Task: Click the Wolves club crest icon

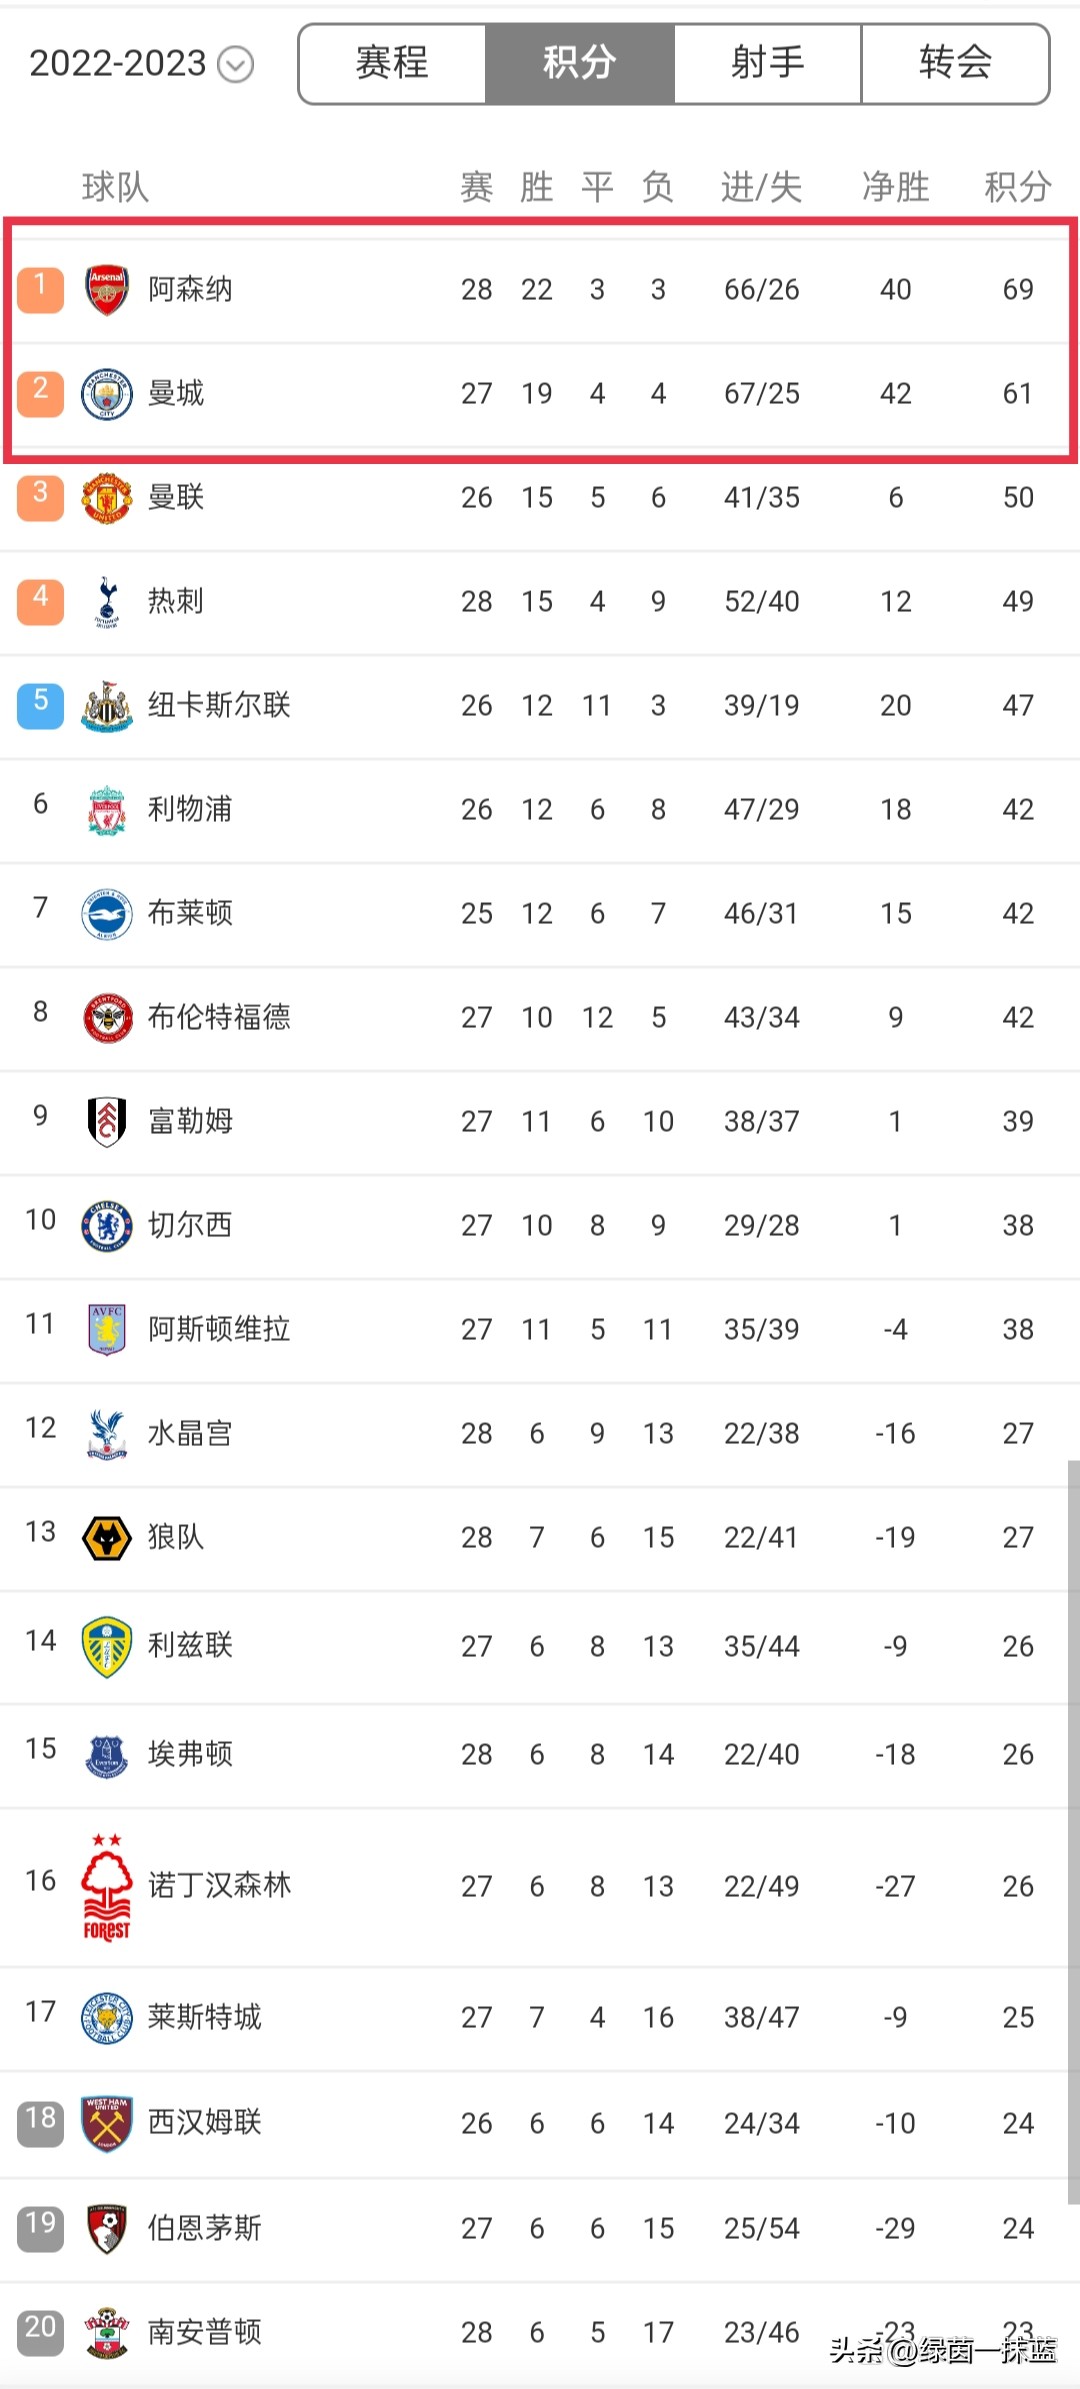Action: pos(106,1538)
